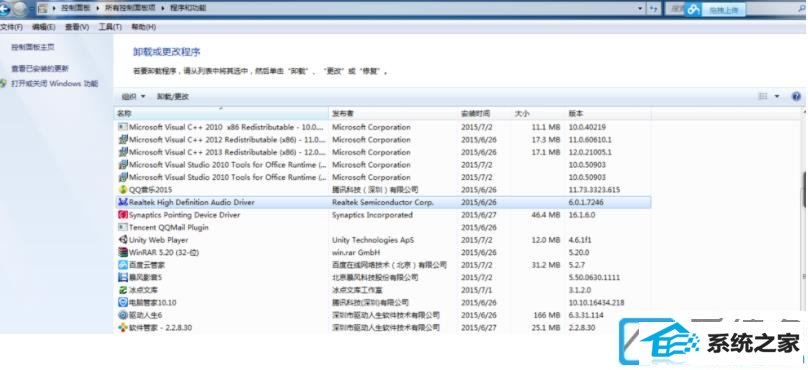
Task: Sort by the 大小 column header
Action: pyautogui.click(x=538, y=113)
